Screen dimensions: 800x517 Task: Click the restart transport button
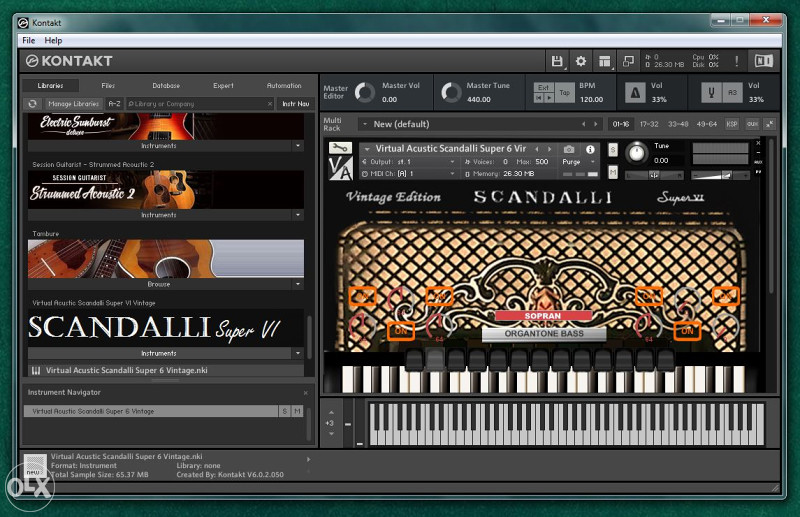539,97
